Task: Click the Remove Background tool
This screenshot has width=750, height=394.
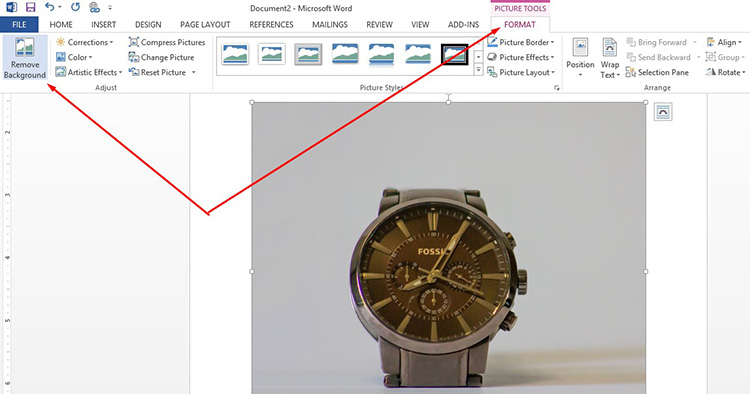Action: (x=25, y=57)
